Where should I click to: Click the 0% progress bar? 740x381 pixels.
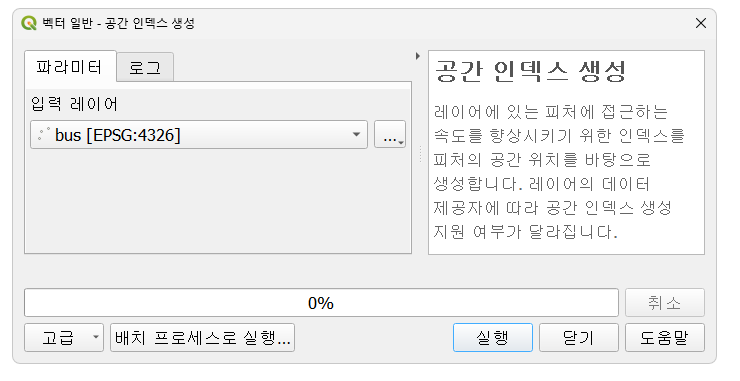pos(321,303)
